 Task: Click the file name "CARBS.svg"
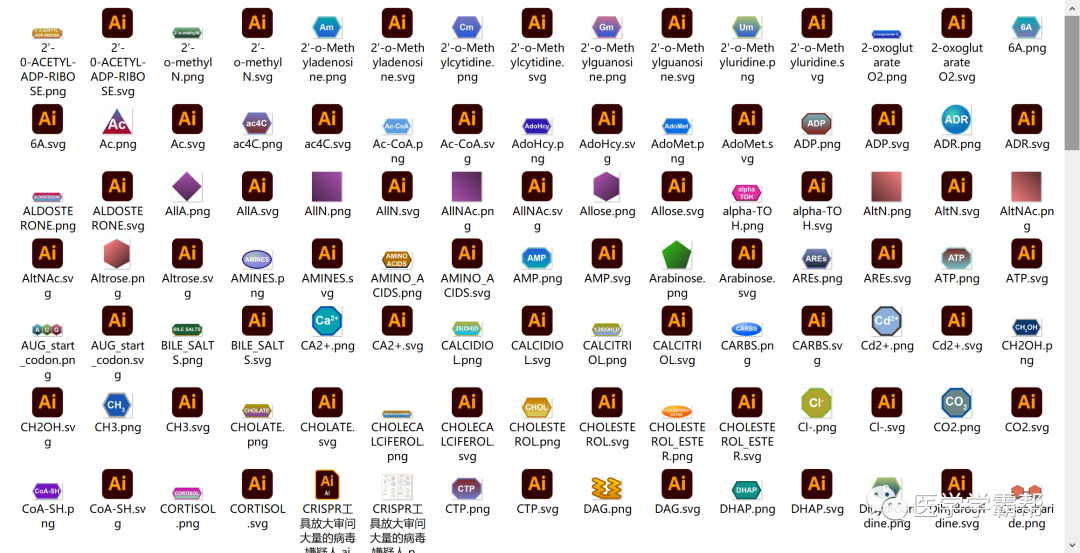816,353
